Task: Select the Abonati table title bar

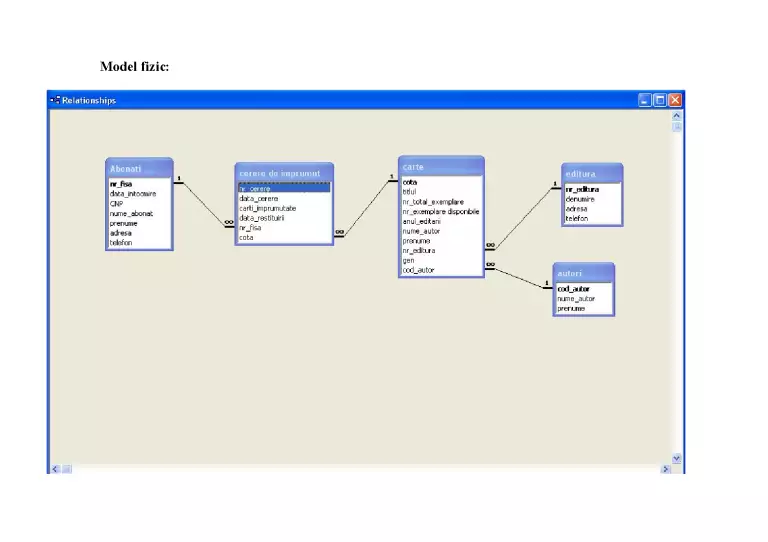Action: 139,168
